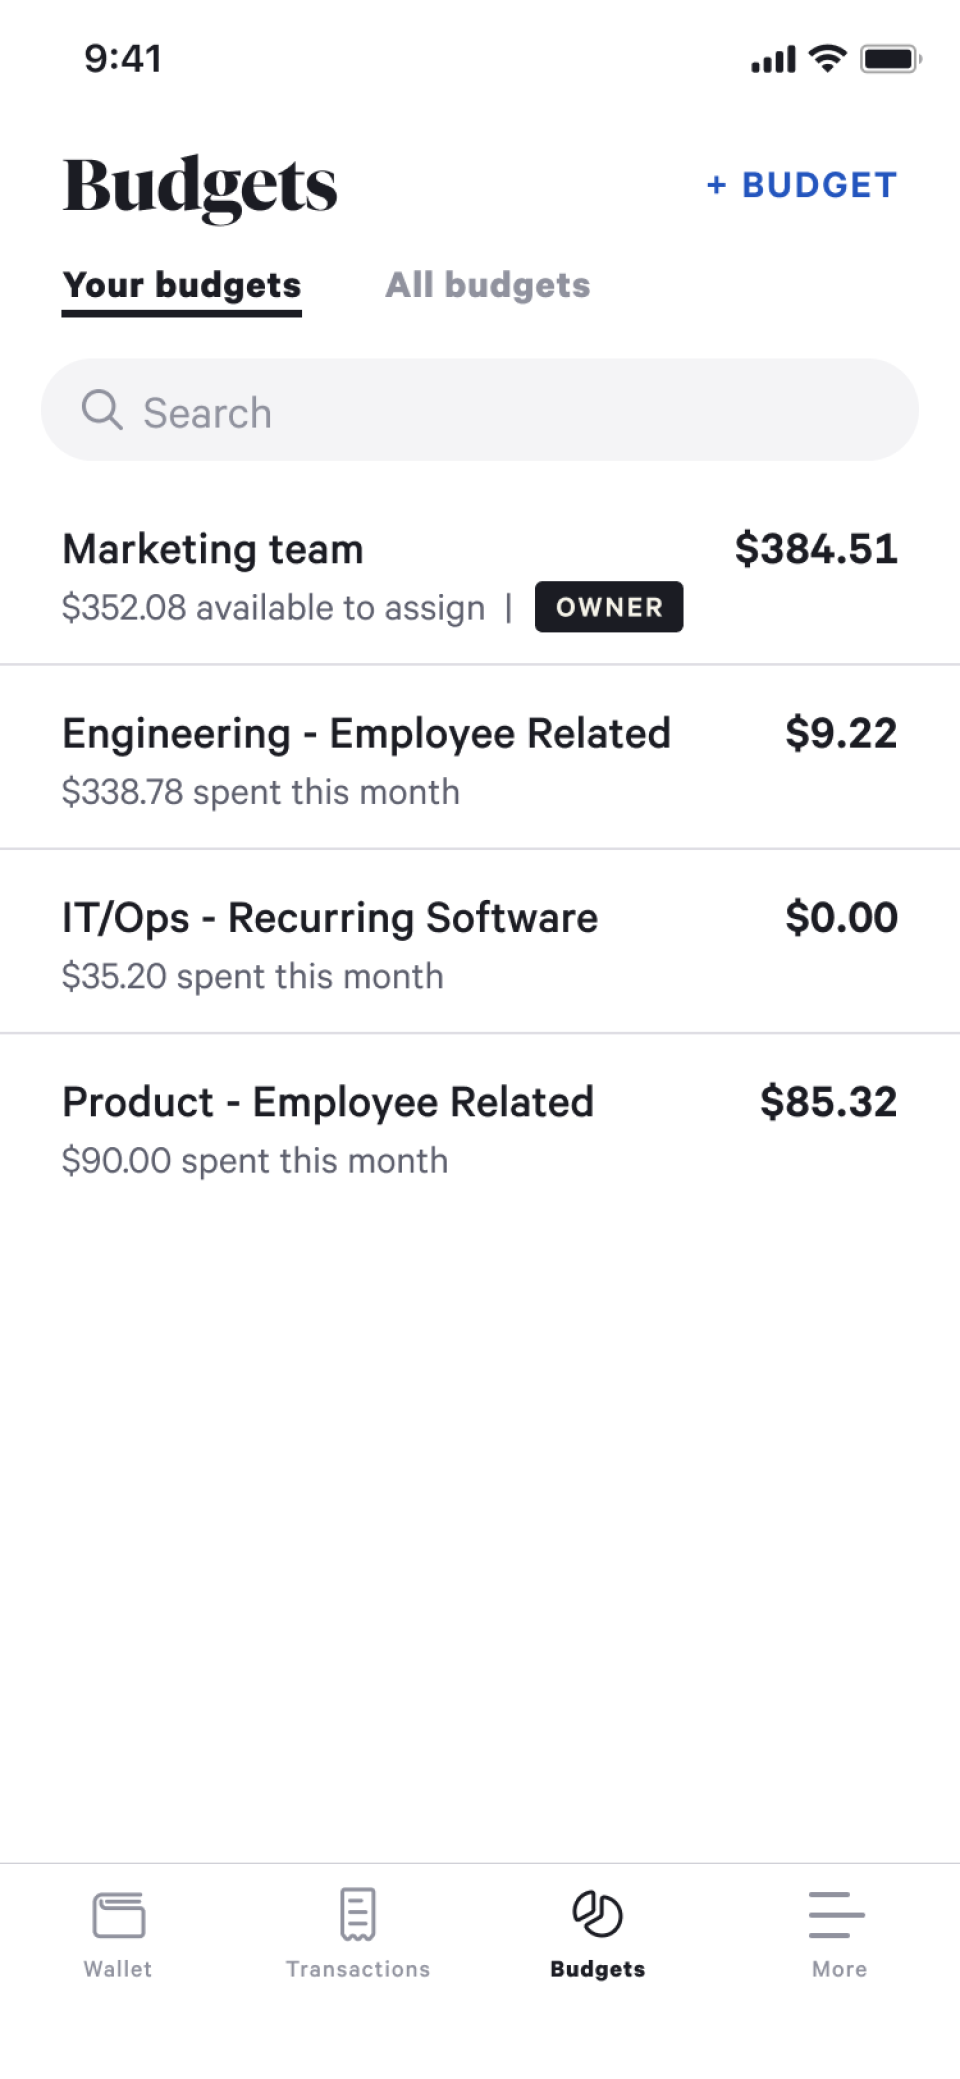Open Product - Employee Related budget

328,1102
